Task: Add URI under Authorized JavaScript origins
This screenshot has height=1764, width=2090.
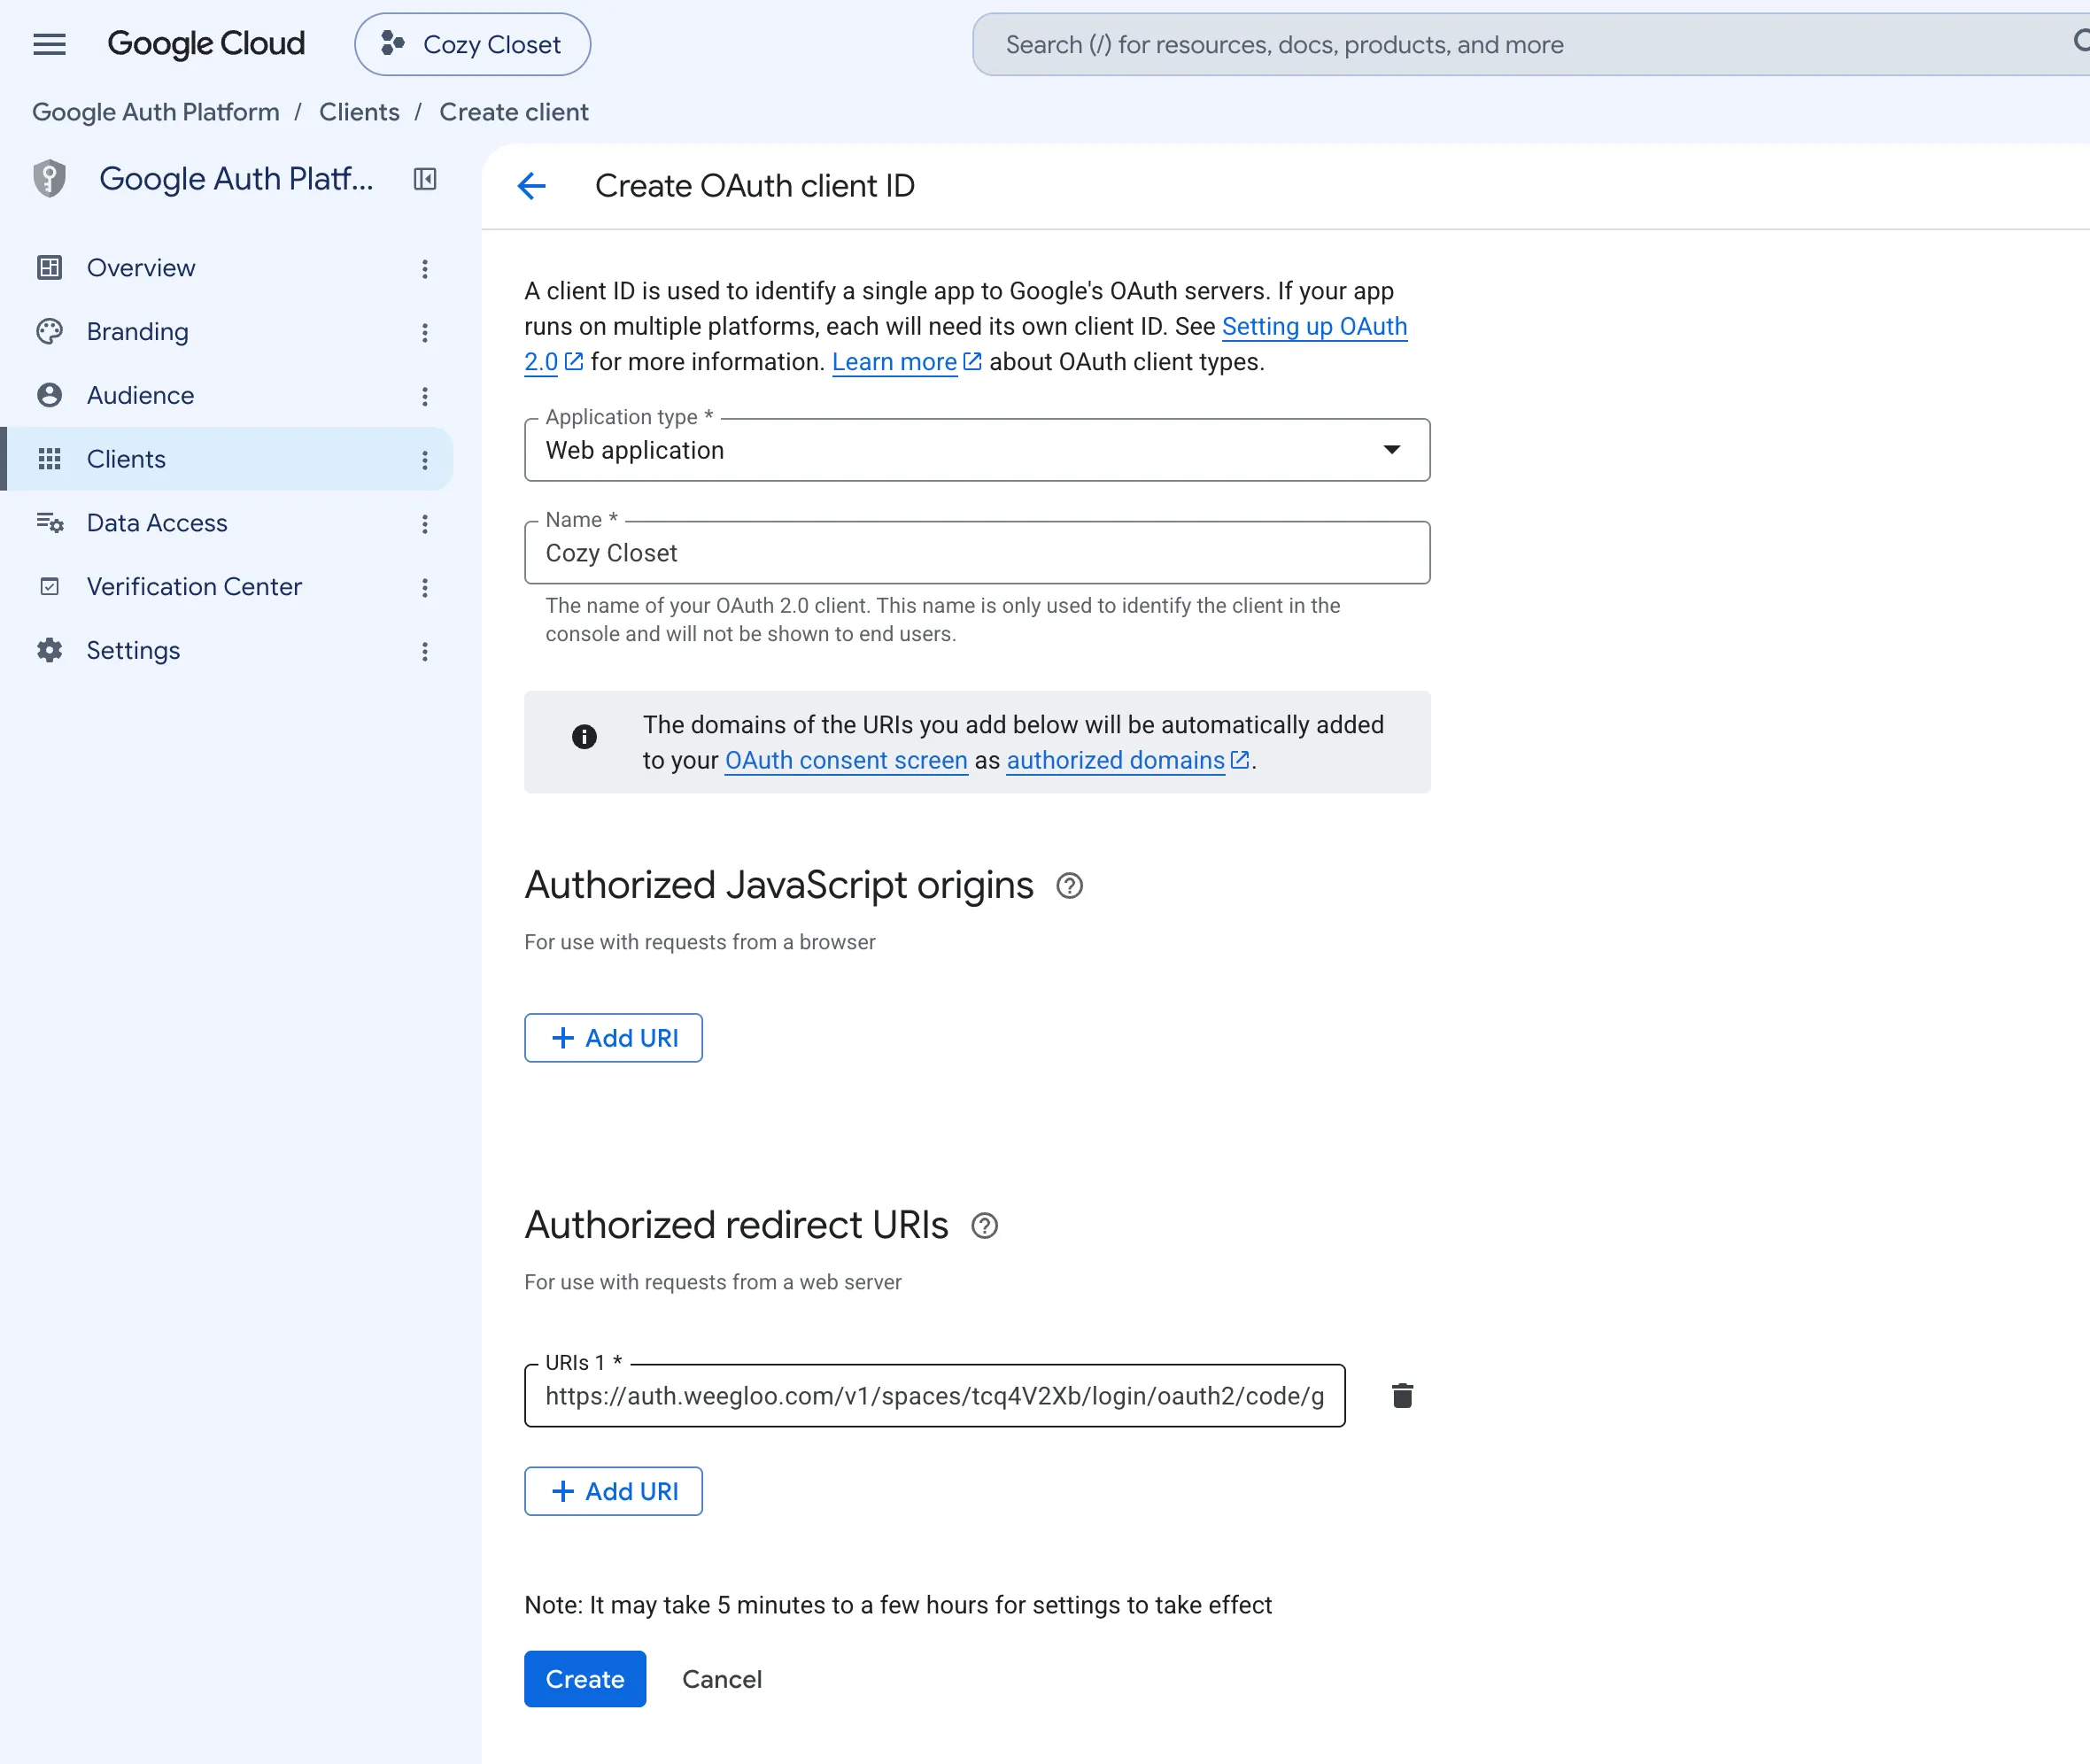Action: 613,1038
